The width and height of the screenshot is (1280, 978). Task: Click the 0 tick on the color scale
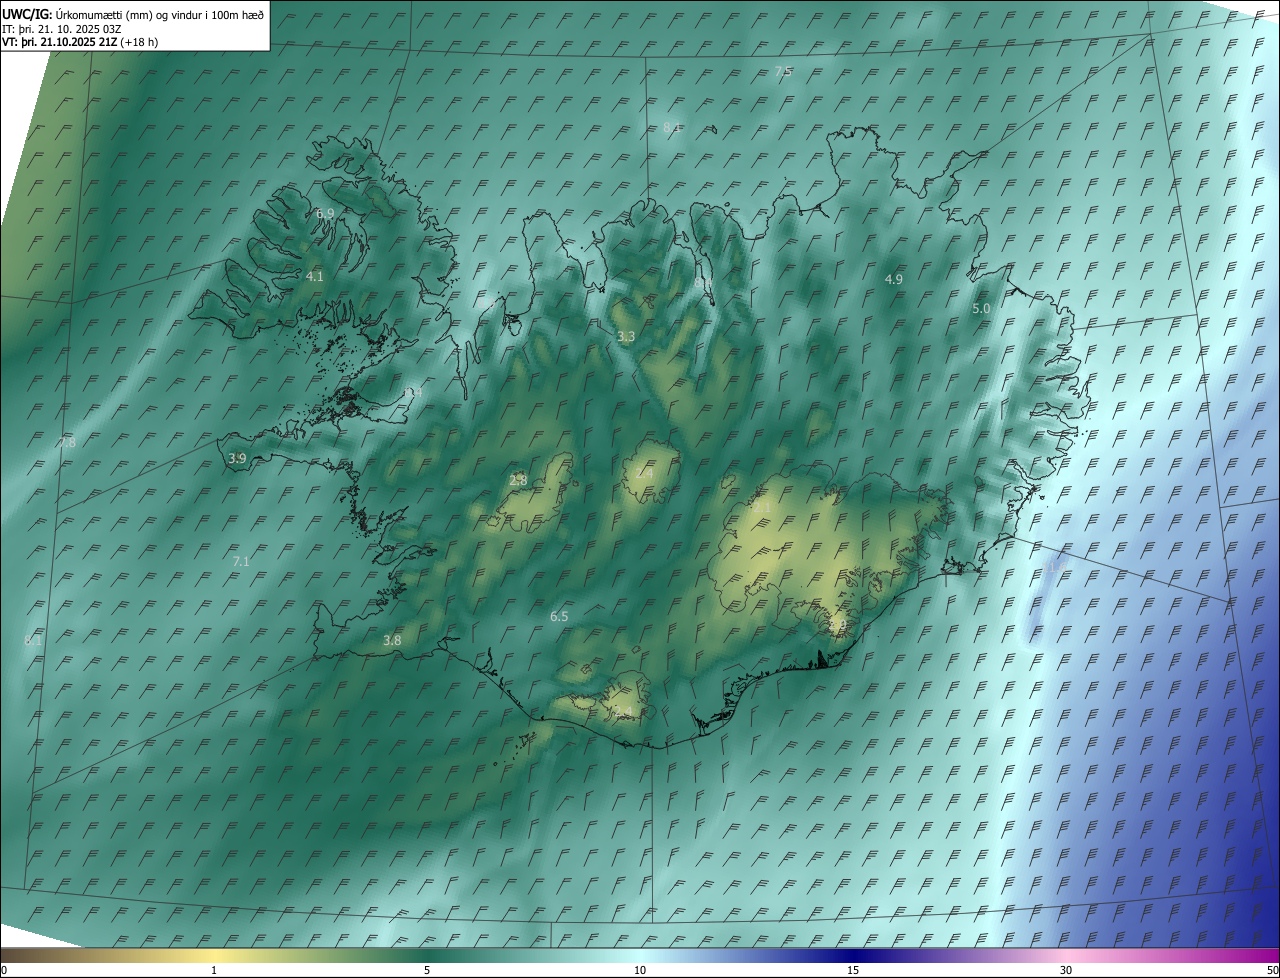4,971
